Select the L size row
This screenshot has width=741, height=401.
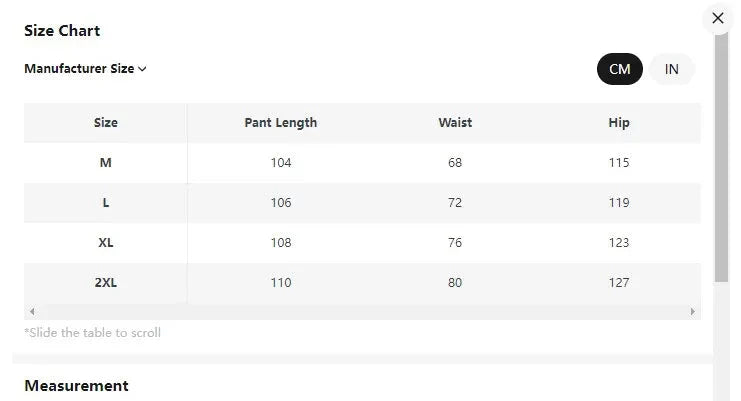pyautogui.click(x=105, y=203)
